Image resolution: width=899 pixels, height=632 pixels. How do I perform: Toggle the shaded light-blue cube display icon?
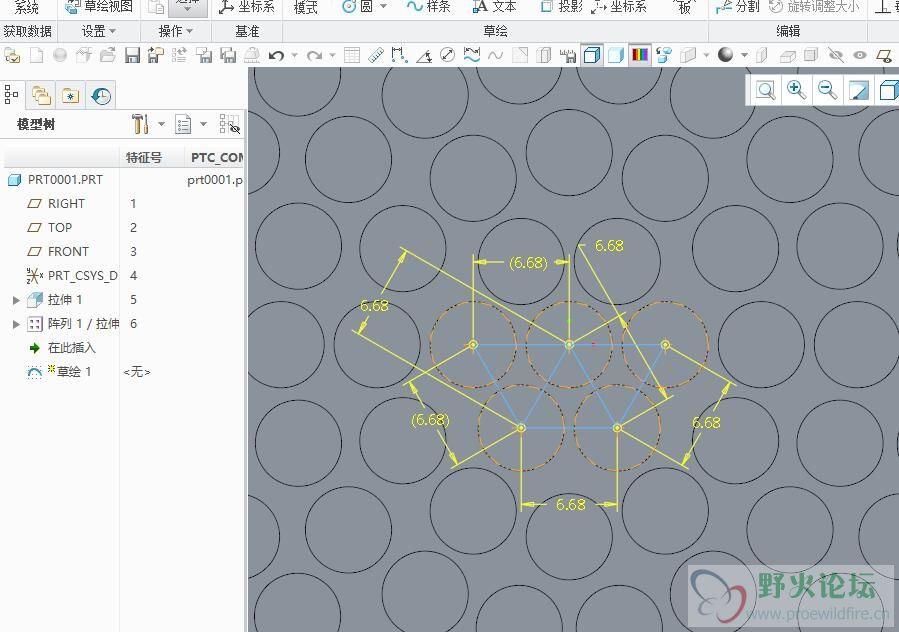coord(616,56)
